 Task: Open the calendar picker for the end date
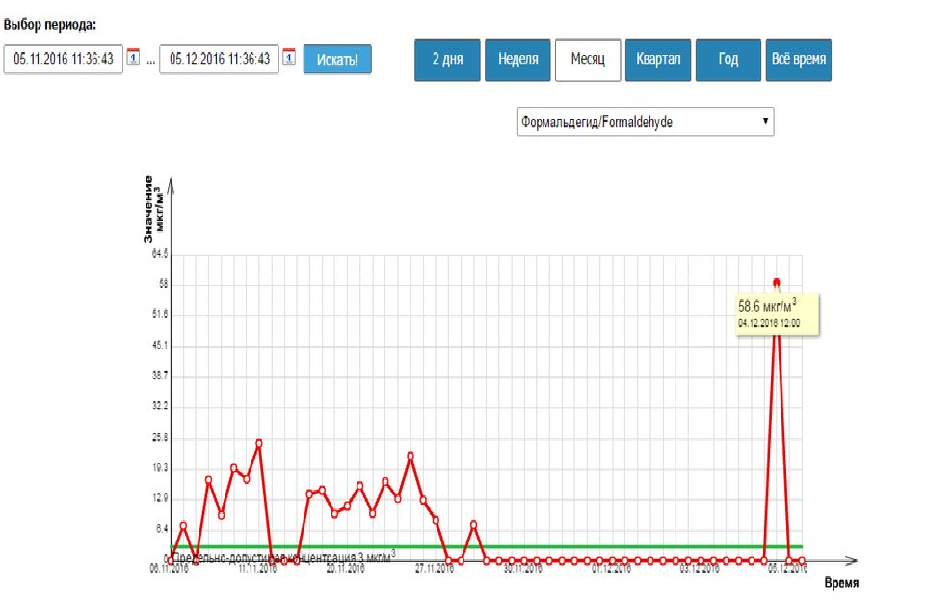[289, 58]
